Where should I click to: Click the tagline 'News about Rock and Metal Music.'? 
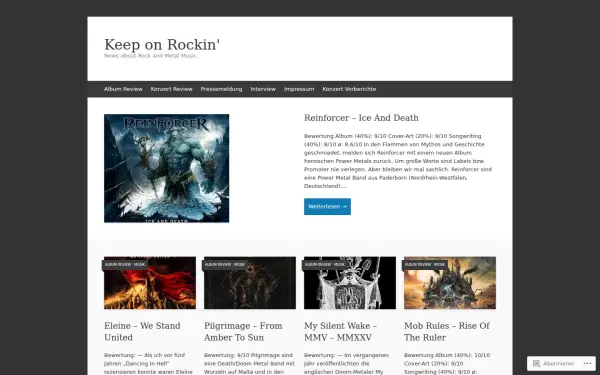(x=151, y=56)
